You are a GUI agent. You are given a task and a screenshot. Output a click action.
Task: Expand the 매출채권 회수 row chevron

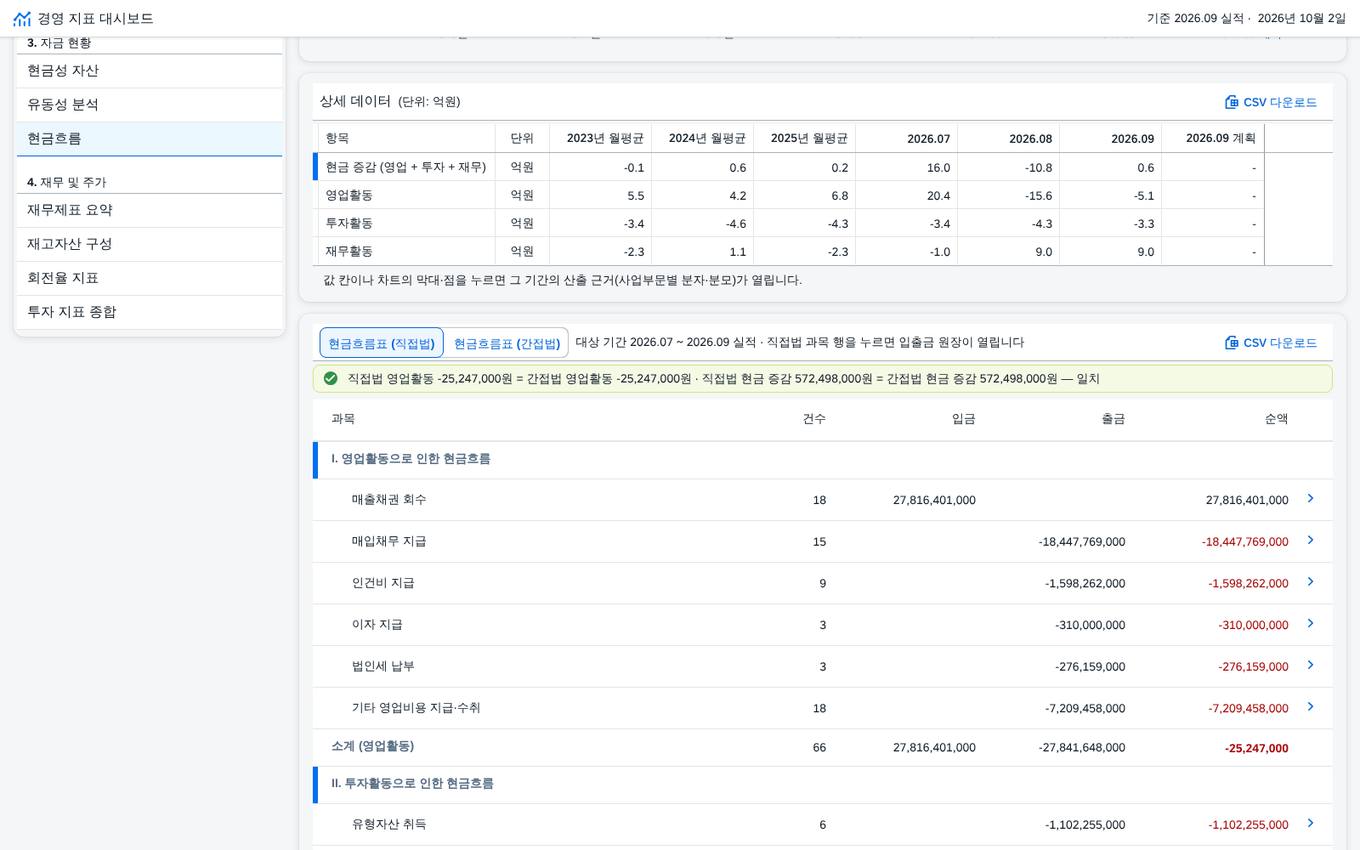pyautogui.click(x=1310, y=499)
